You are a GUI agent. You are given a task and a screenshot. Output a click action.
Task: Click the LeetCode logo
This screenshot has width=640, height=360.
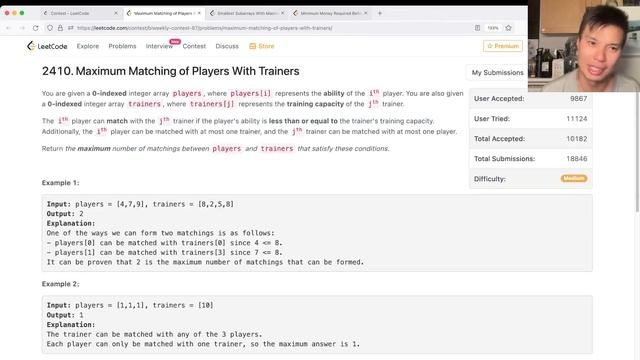pos(47,46)
